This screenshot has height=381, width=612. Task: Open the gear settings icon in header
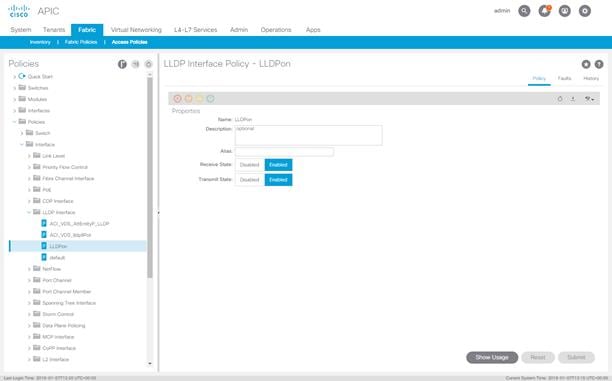[585, 11]
